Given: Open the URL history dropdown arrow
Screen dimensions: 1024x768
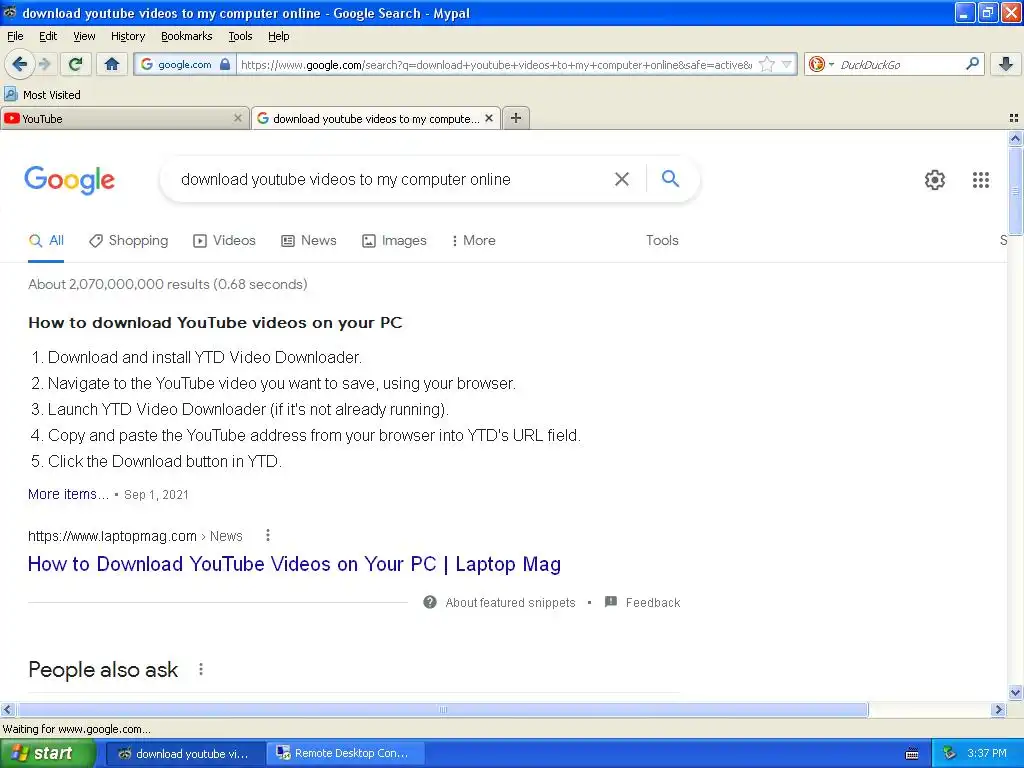Looking at the screenshot, I should [x=787, y=64].
